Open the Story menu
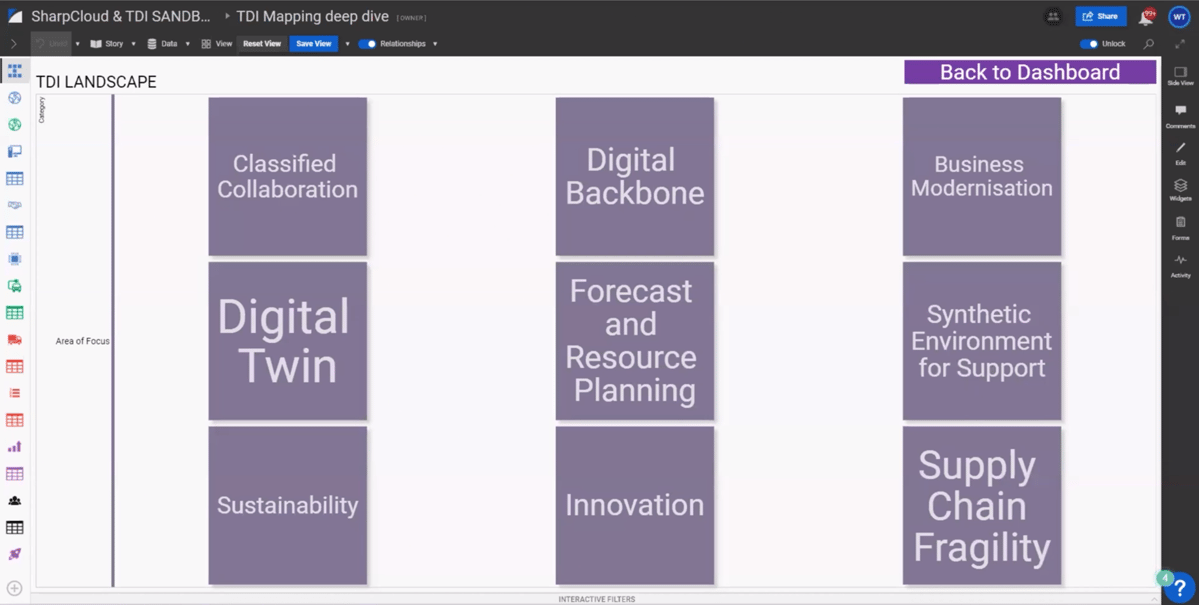 coord(107,44)
